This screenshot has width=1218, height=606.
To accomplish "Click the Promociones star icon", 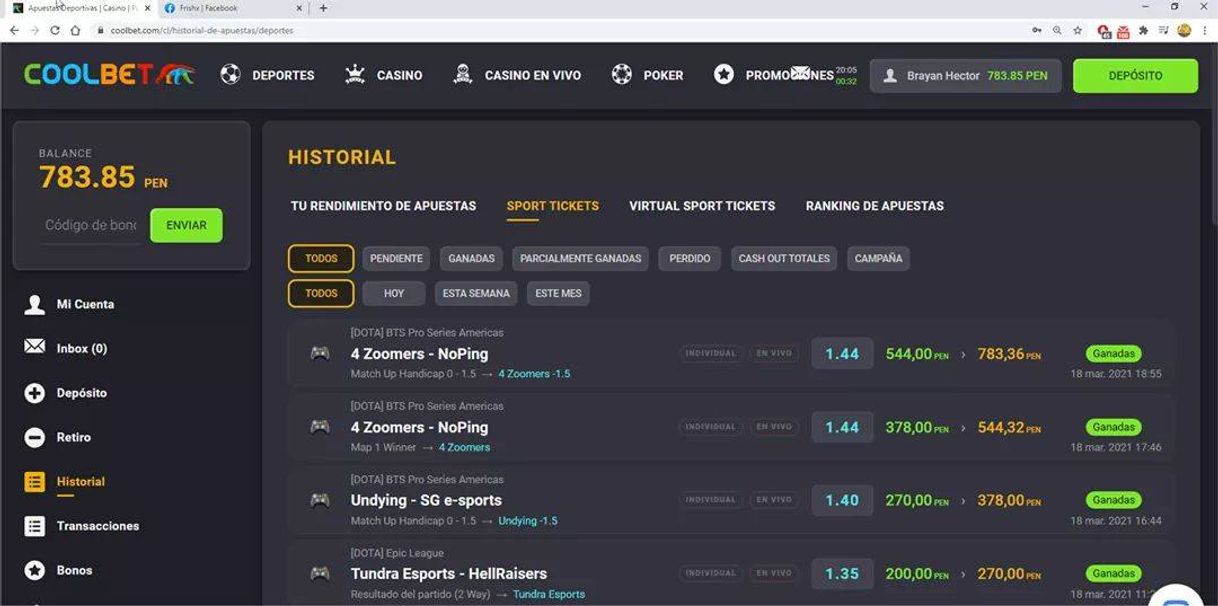I will tap(724, 75).
